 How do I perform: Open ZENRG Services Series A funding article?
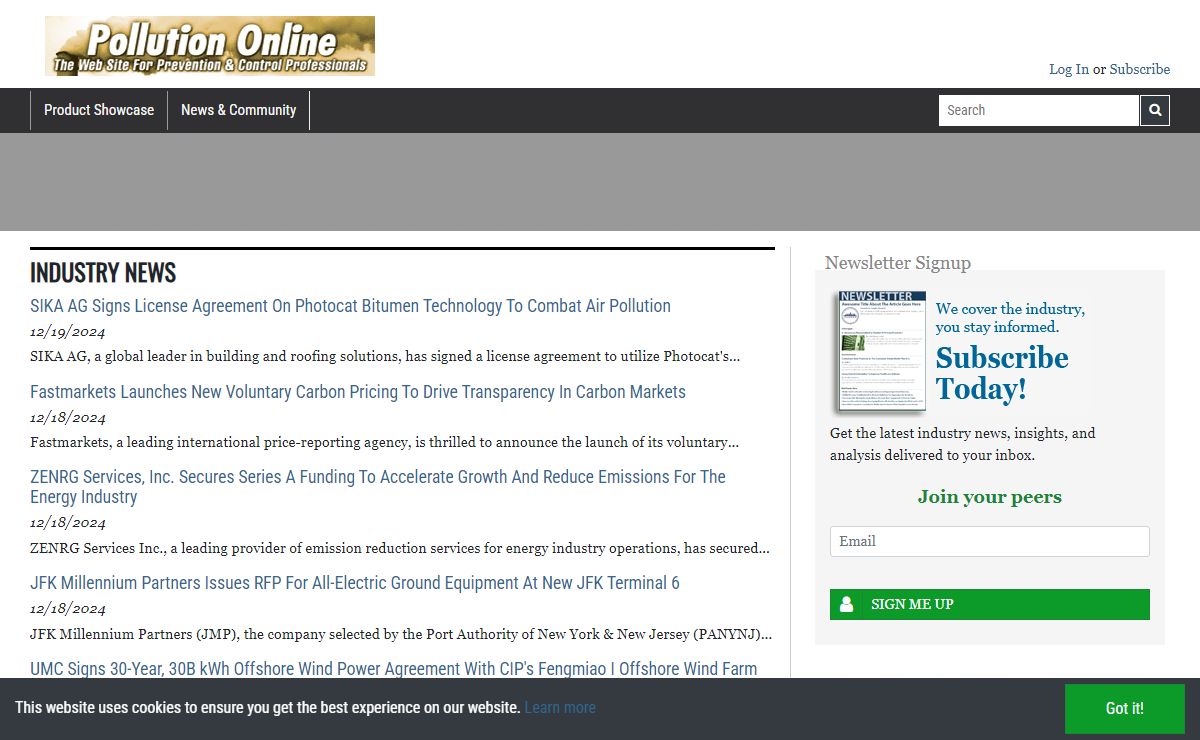click(x=378, y=487)
